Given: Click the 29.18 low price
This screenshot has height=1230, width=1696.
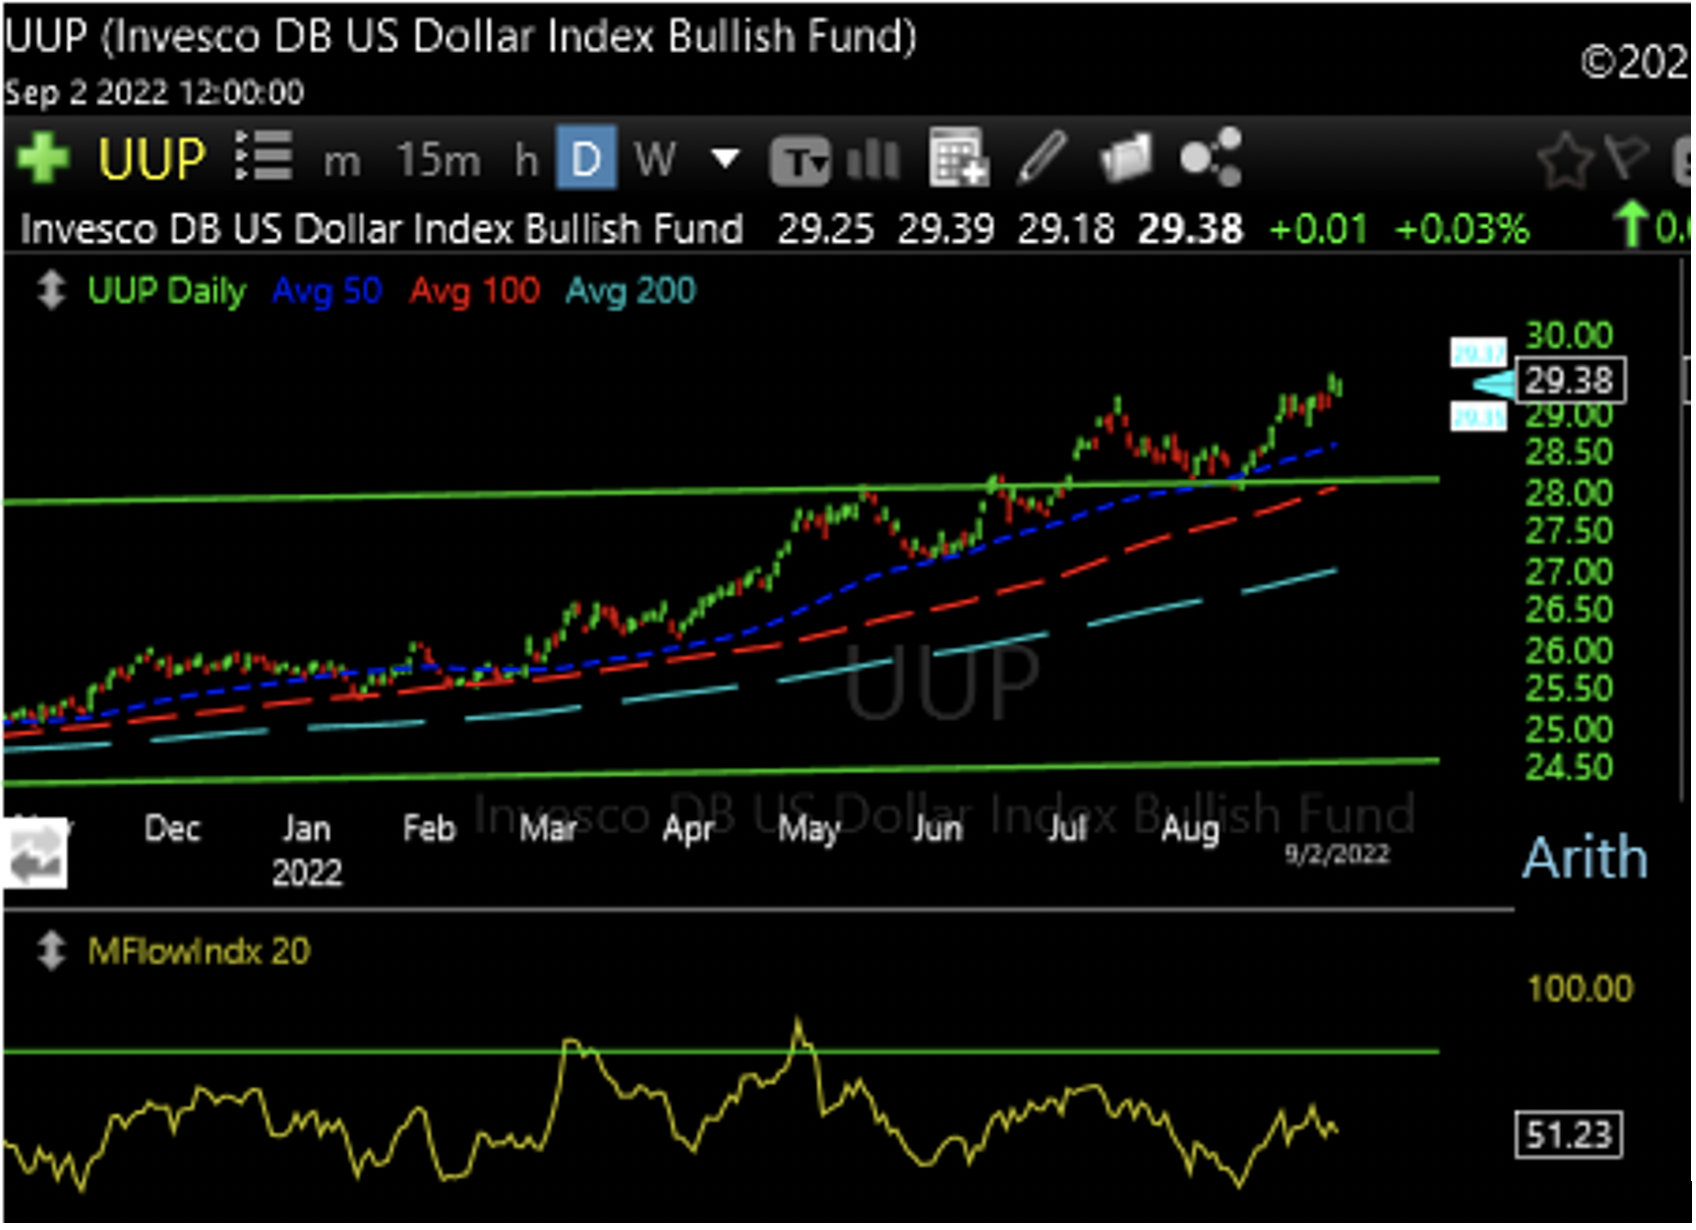Looking at the screenshot, I should point(1066,229).
